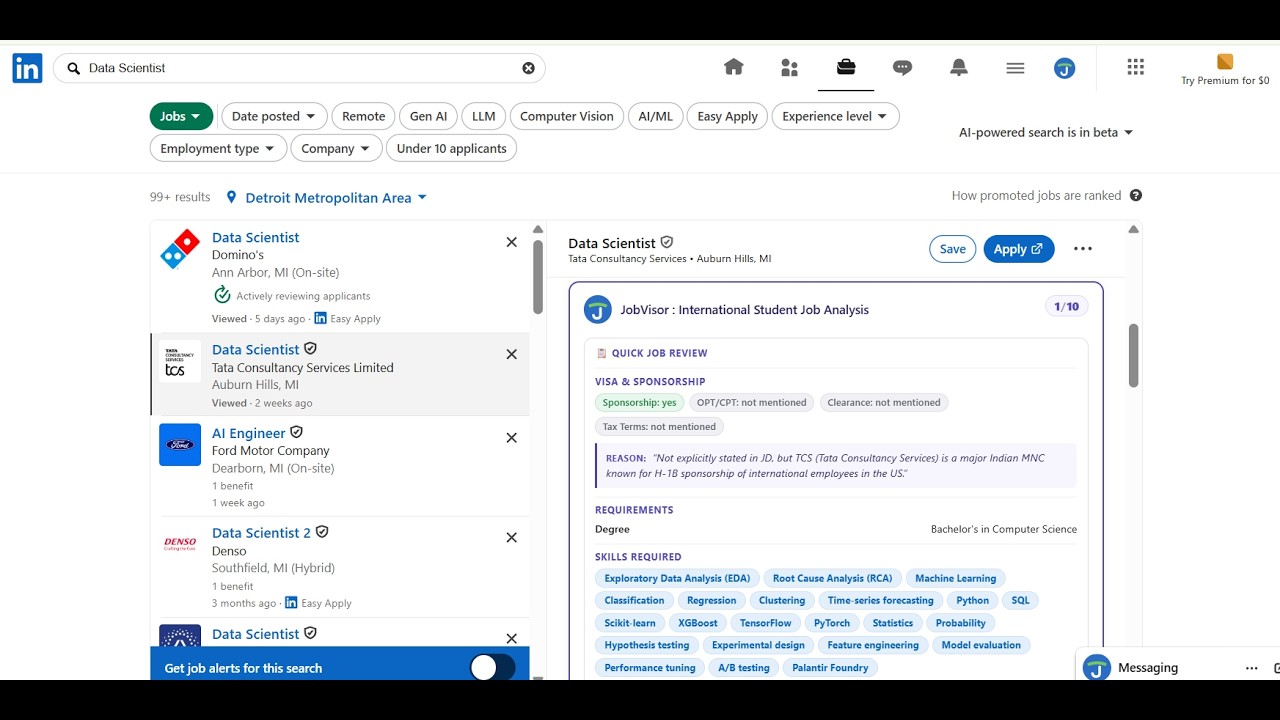Click the Time-series forecasting skill tag
1280x720 pixels.
tap(881, 601)
